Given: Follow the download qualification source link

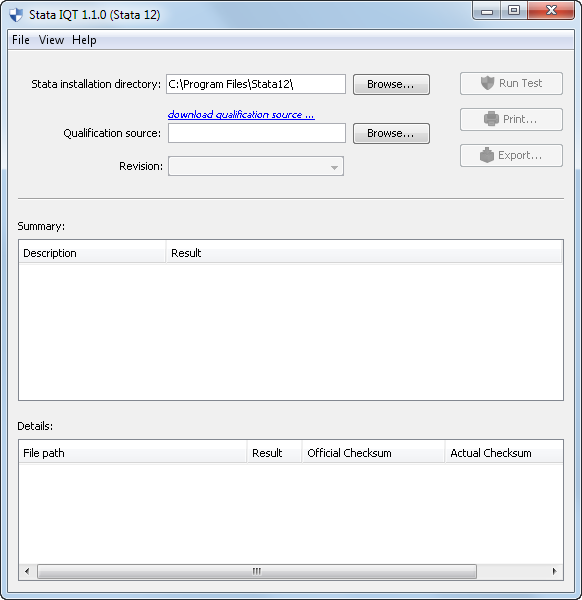Looking at the screenshot, I should 241,114.
